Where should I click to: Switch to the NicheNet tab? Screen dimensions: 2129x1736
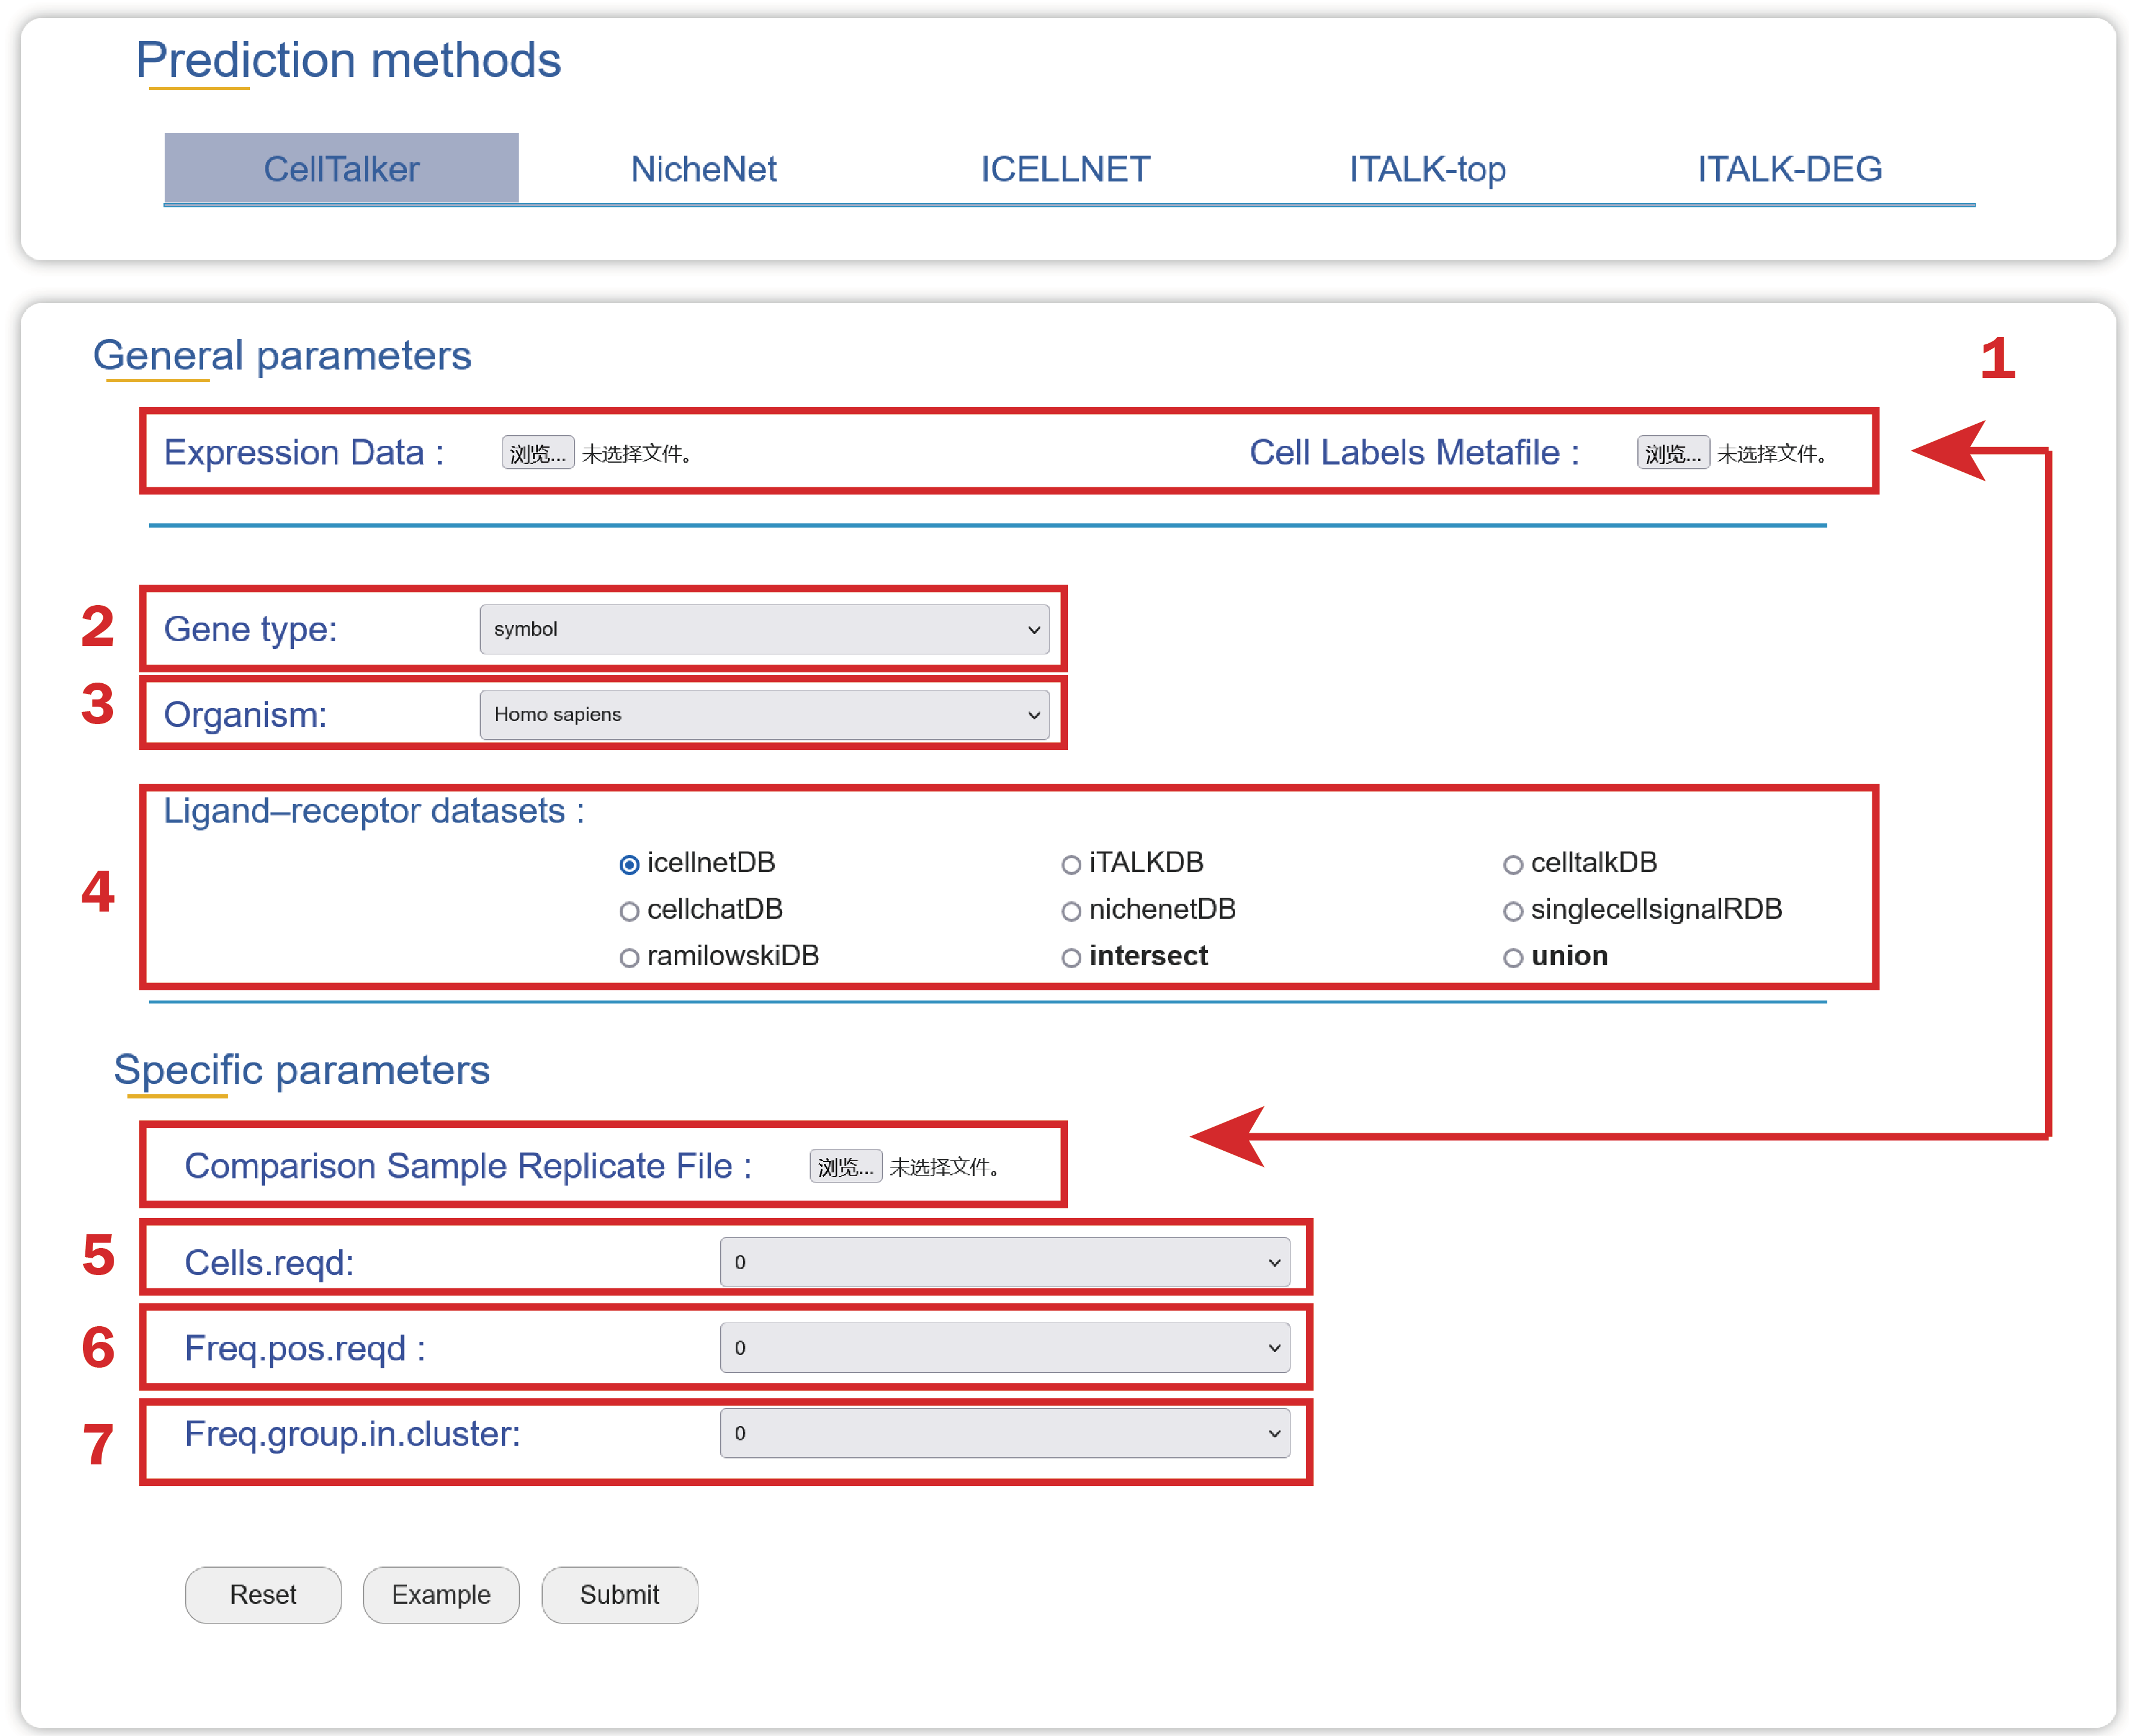tap(703, 169)
